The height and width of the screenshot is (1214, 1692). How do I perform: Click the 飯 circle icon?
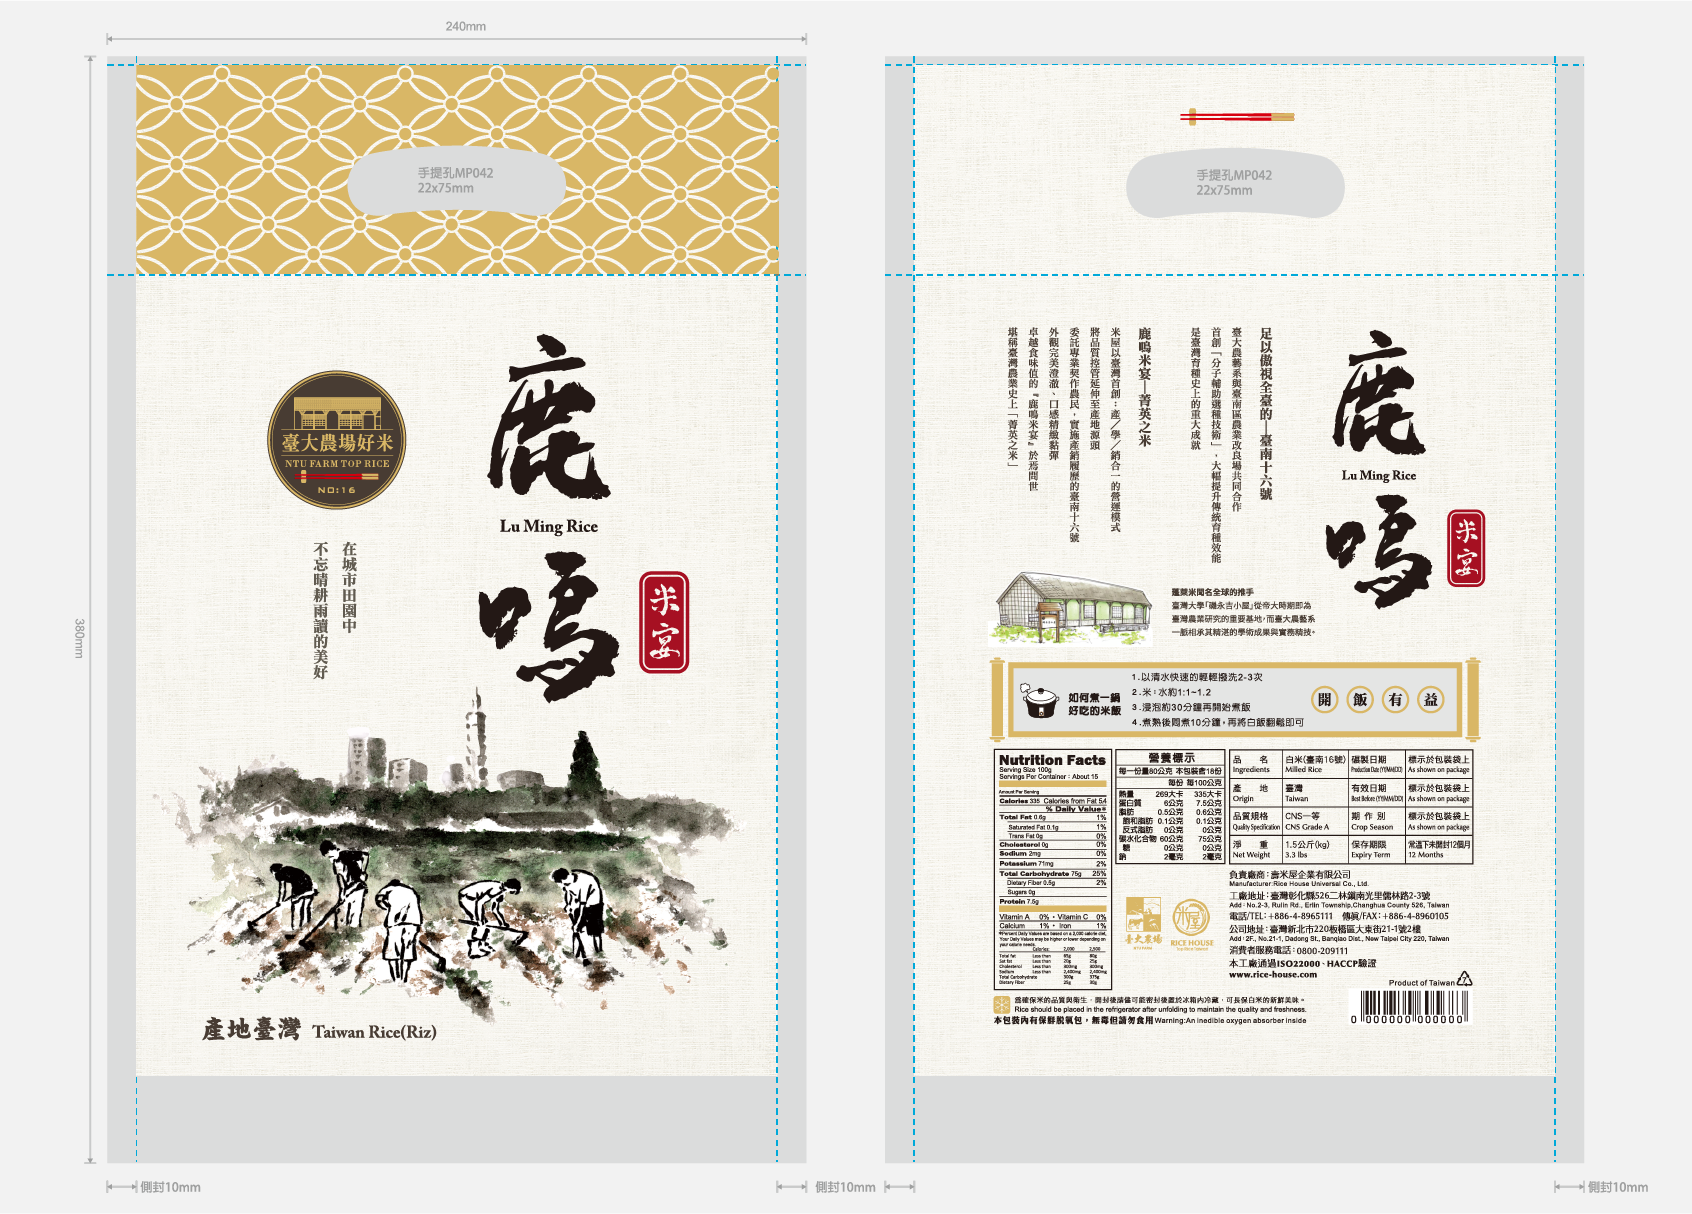point(1360,699)
